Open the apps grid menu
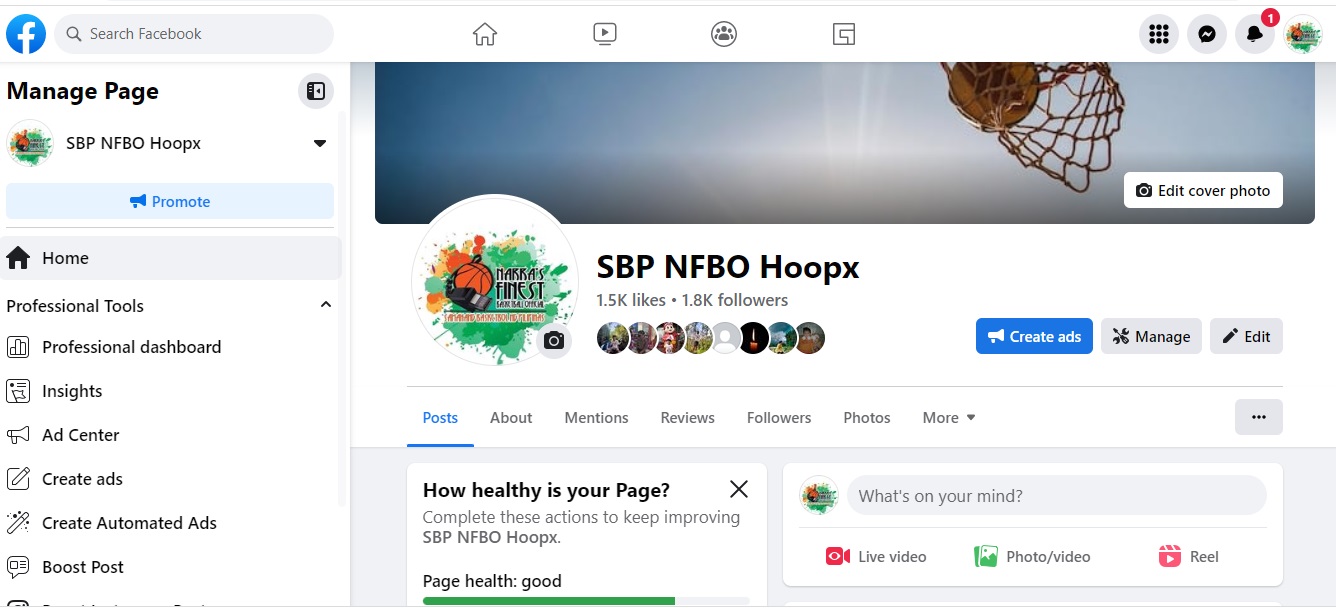 (x=1159, y=35)
